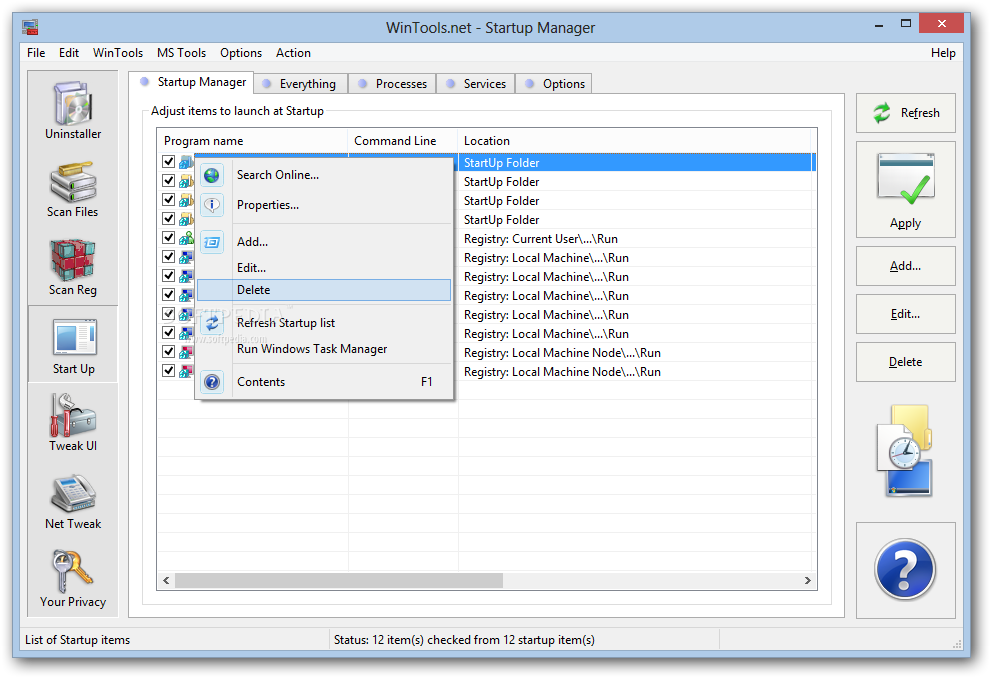This screenshot has height=678, width=991.
Task: Click the scrollbar right arrow
Action: click(807, 580)
